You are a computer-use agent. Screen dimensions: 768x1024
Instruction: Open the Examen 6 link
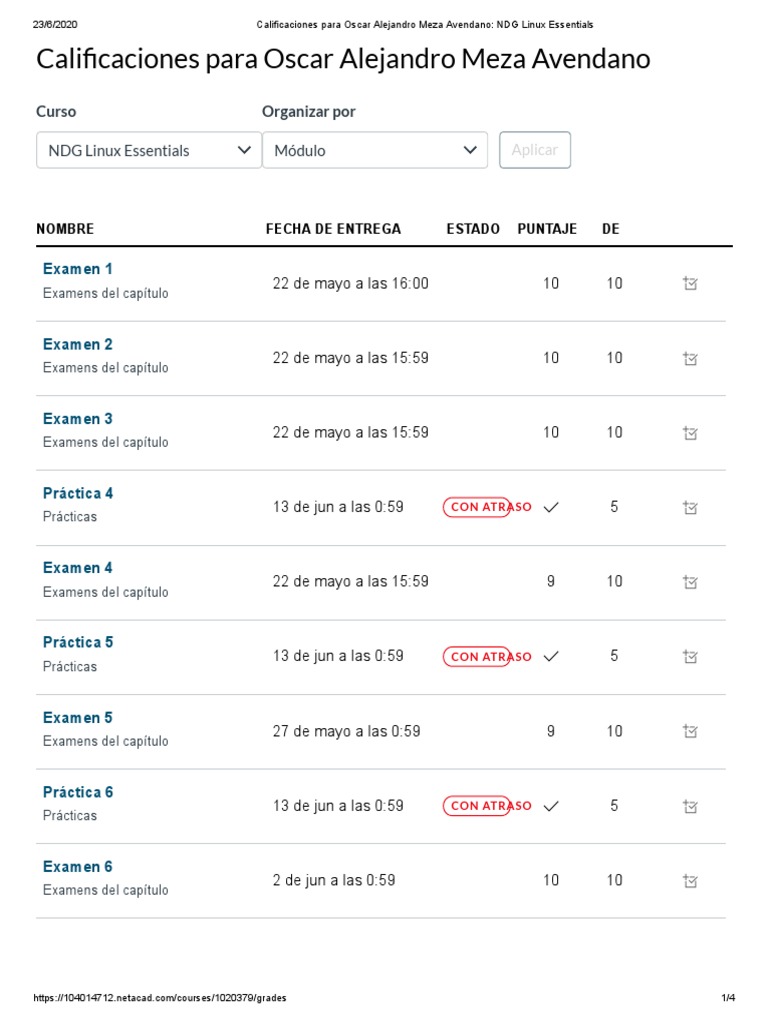[78, 867]
